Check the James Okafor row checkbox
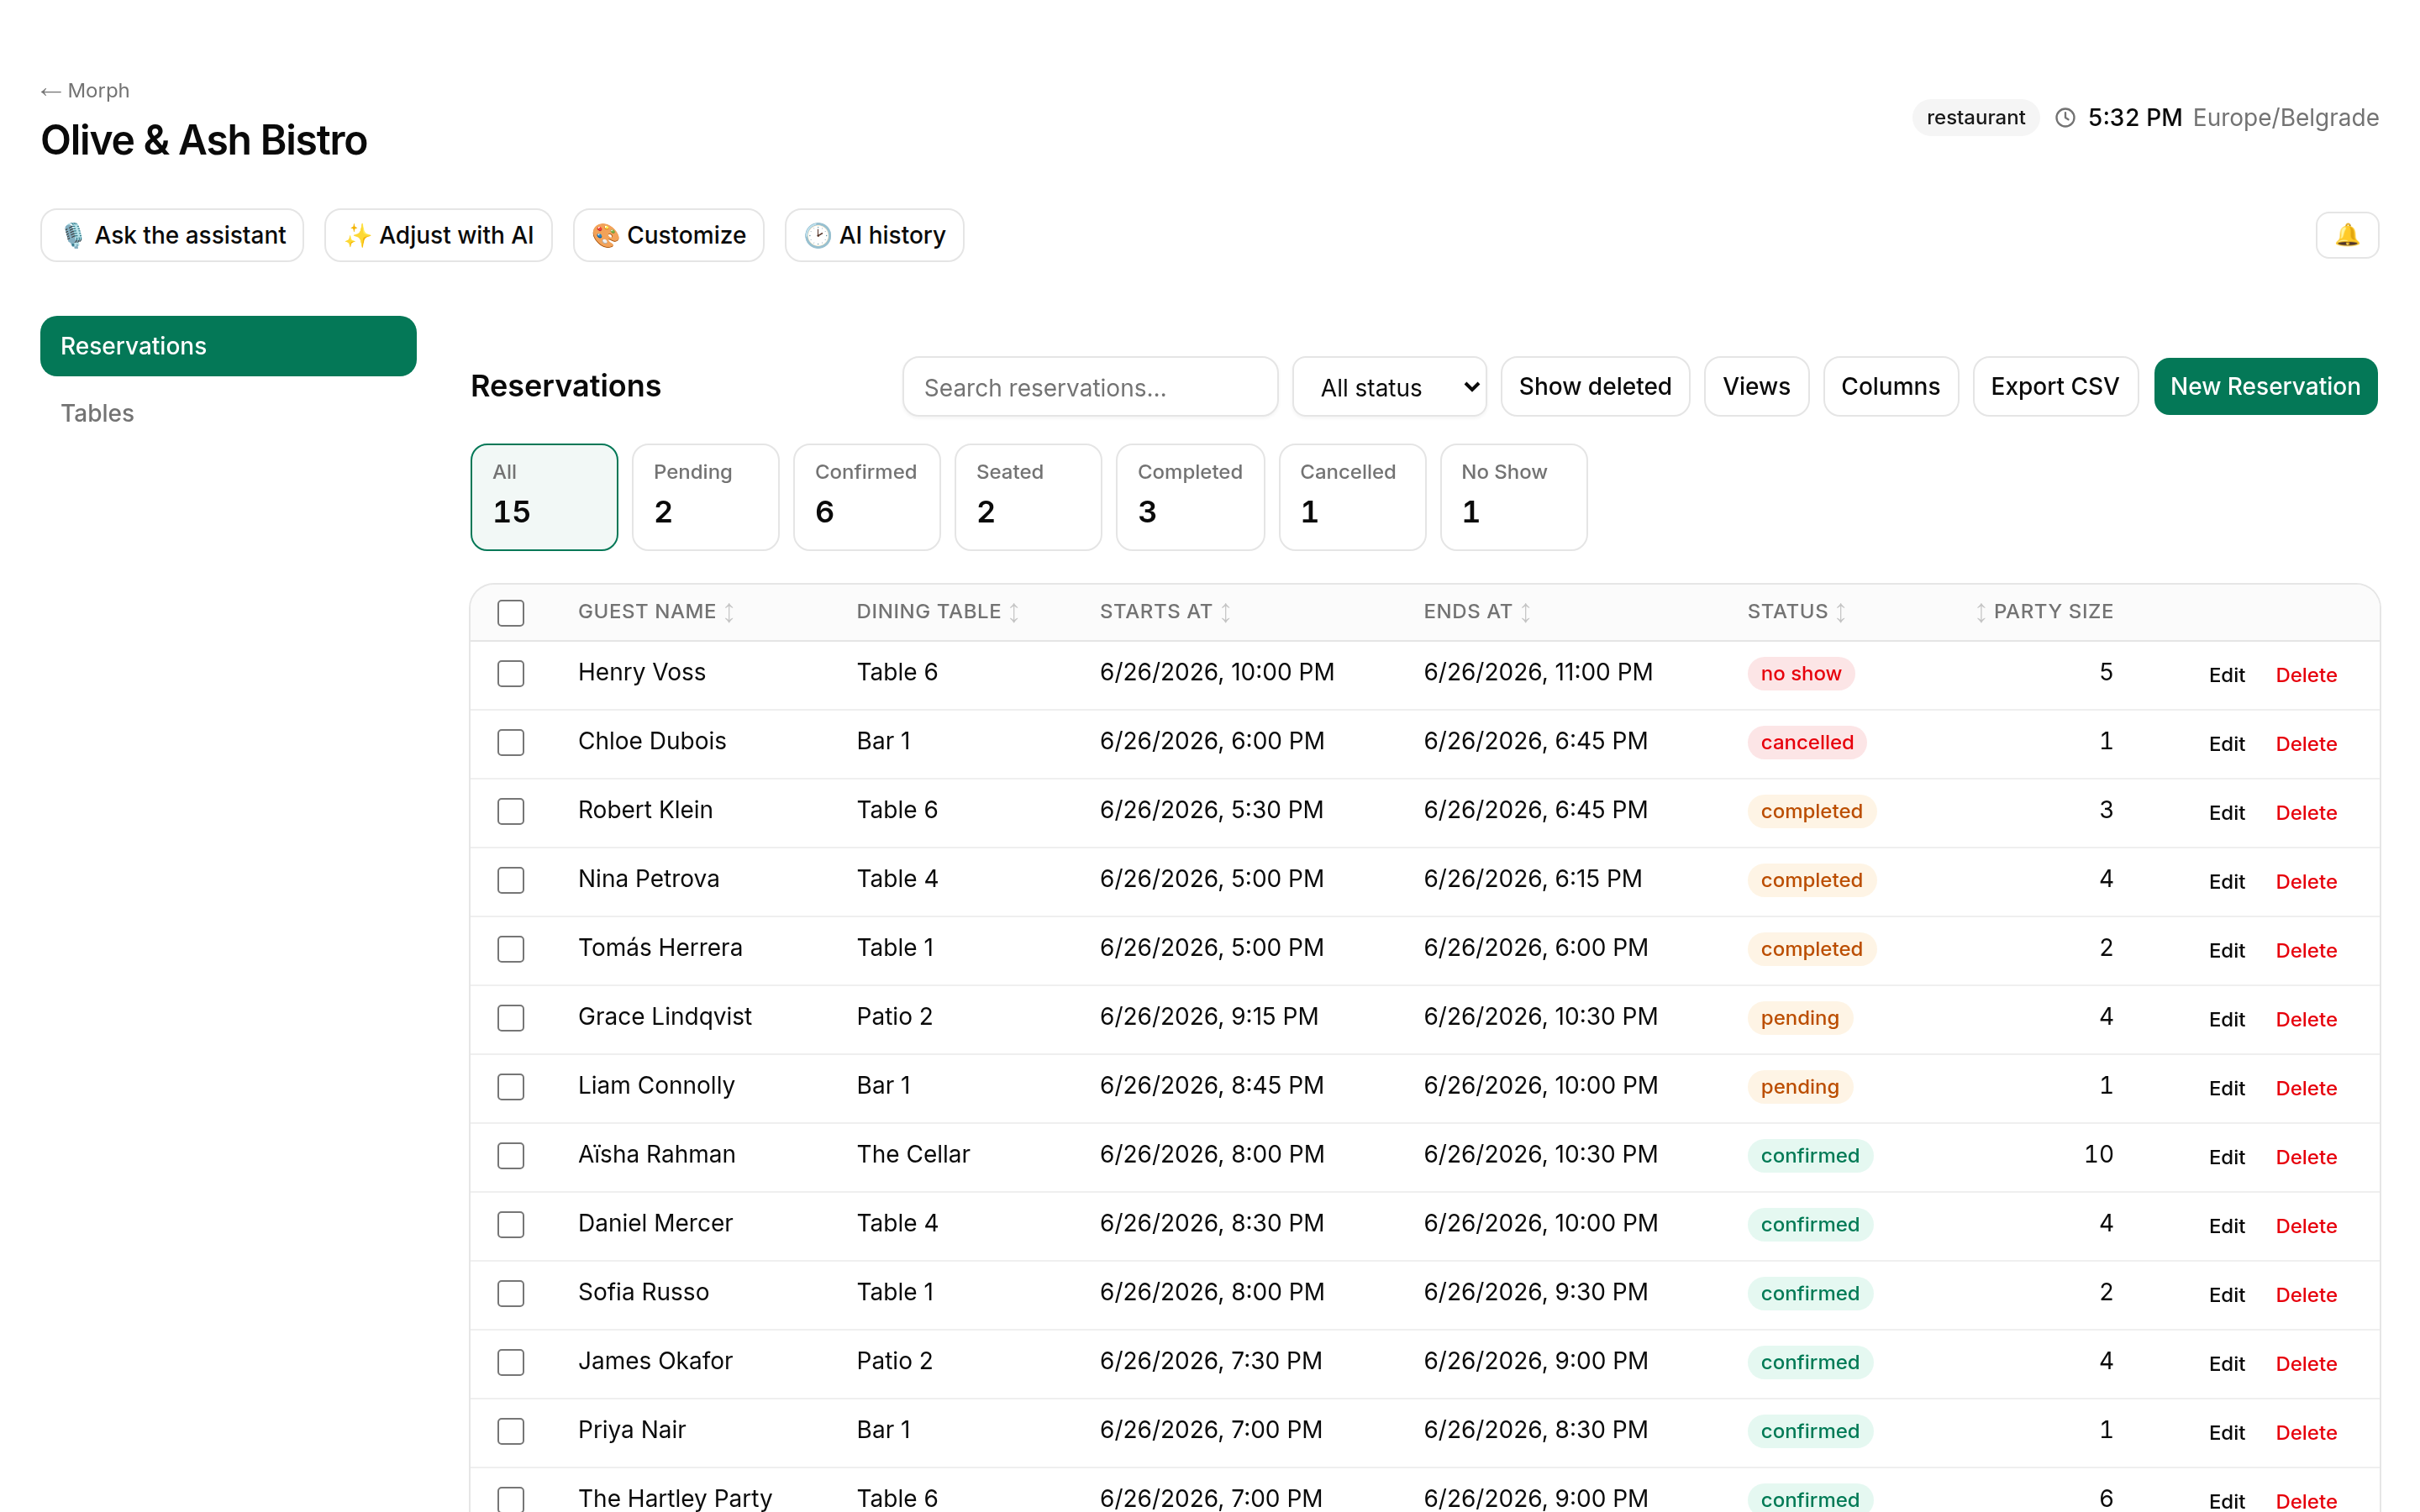 510,1363
